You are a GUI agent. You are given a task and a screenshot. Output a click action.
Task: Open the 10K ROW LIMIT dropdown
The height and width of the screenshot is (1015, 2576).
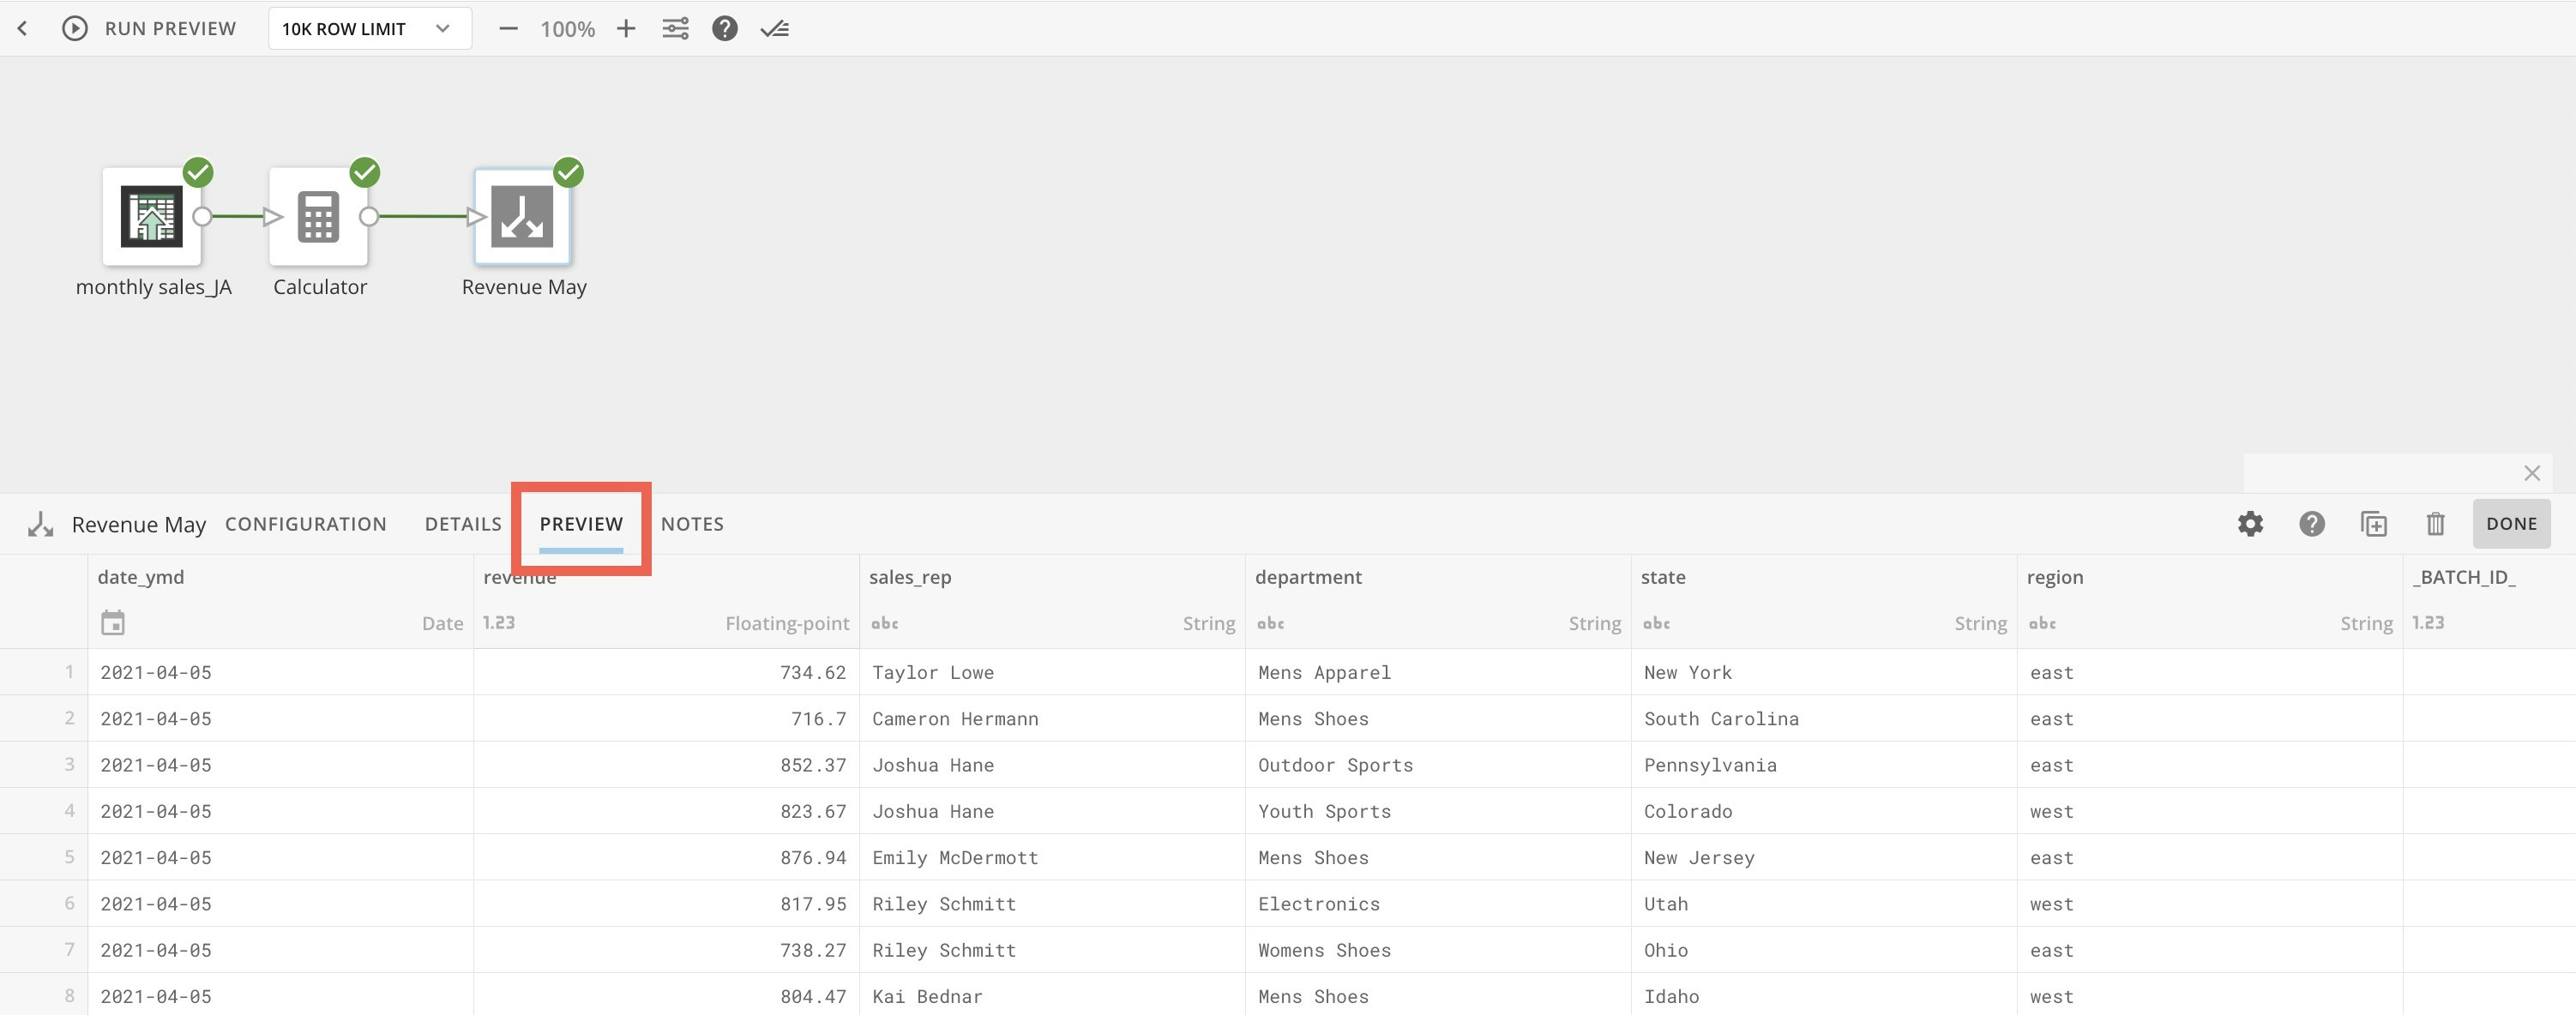tap(369, 28)
